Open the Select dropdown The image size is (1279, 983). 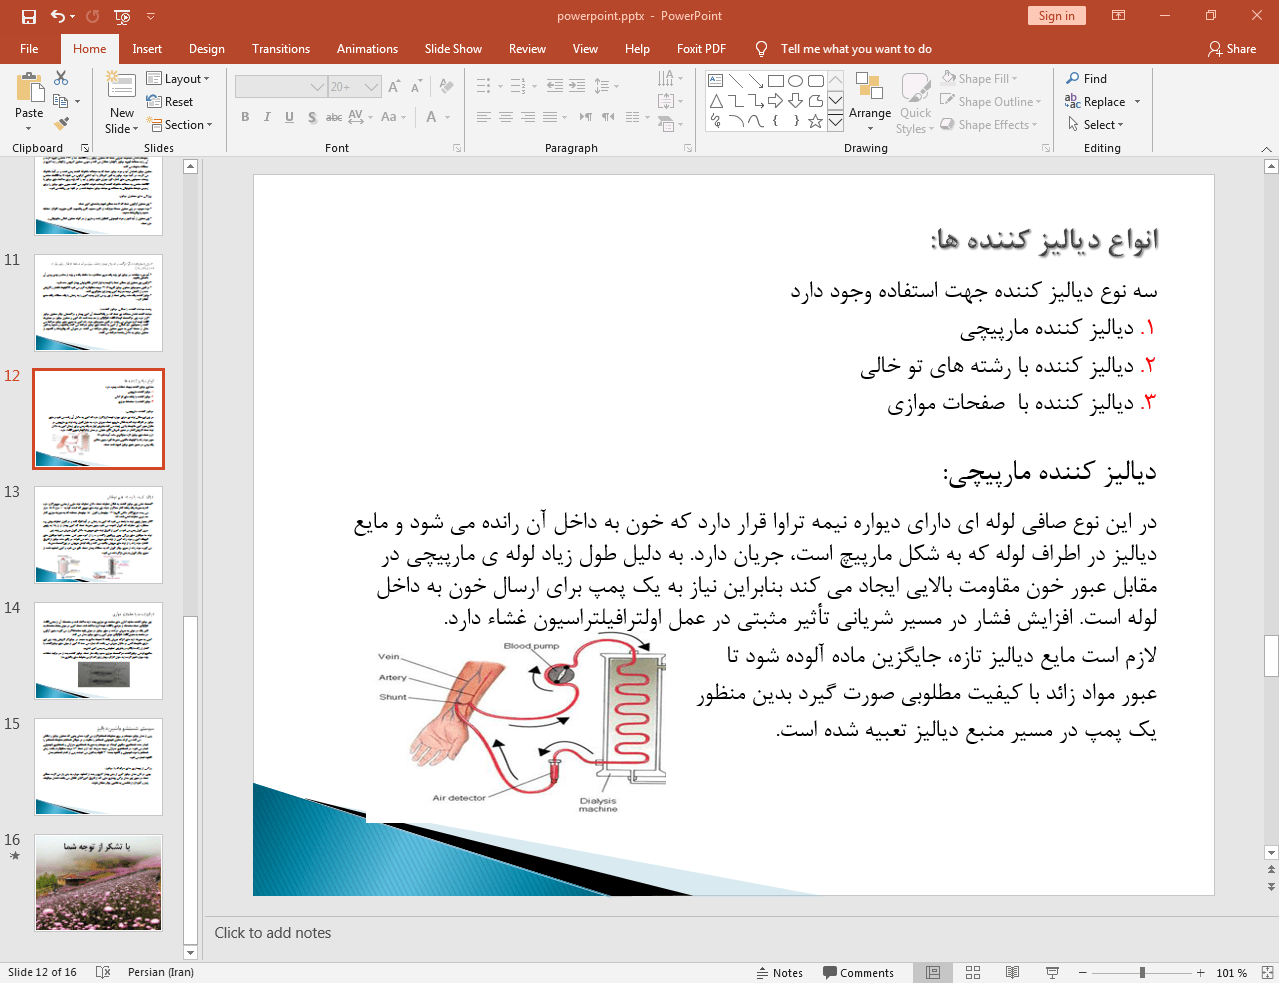coord(1096,125)
